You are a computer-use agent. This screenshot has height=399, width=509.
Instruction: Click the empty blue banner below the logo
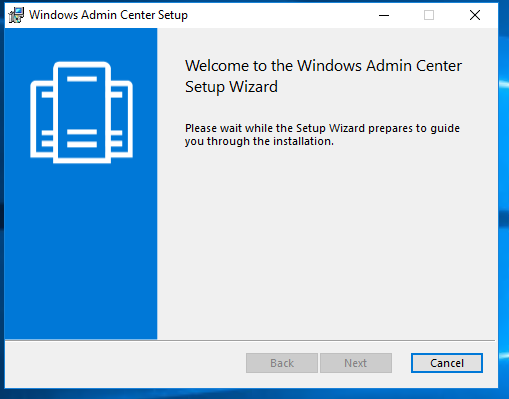[81, 250]
